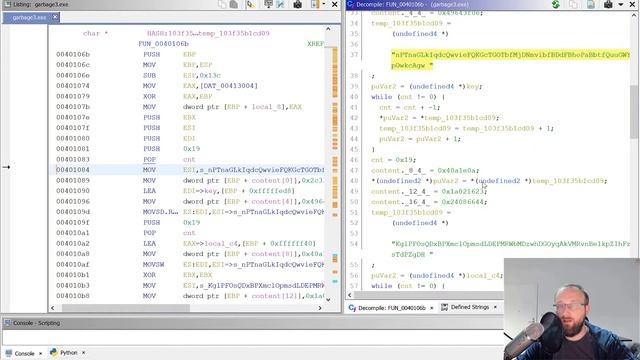The image size is (640, 360).
Task: Open the edit listing fields tool
Action: 251,4
